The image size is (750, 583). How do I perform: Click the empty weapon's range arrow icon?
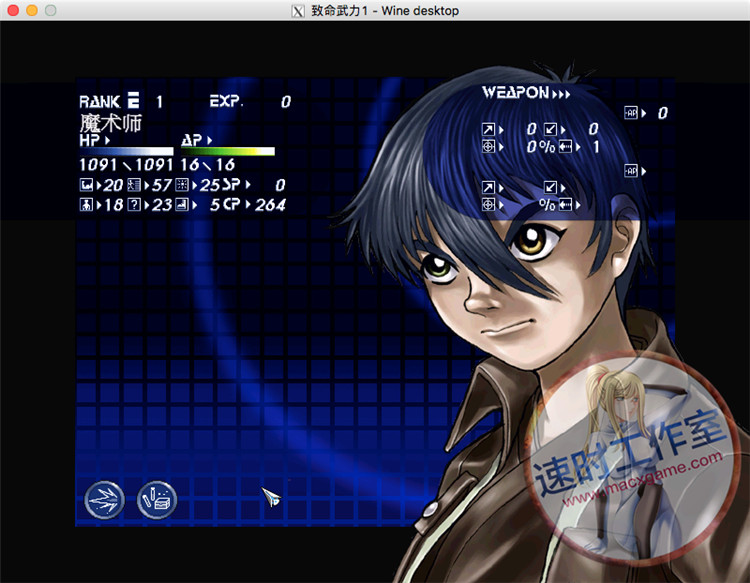pos(566,205)
